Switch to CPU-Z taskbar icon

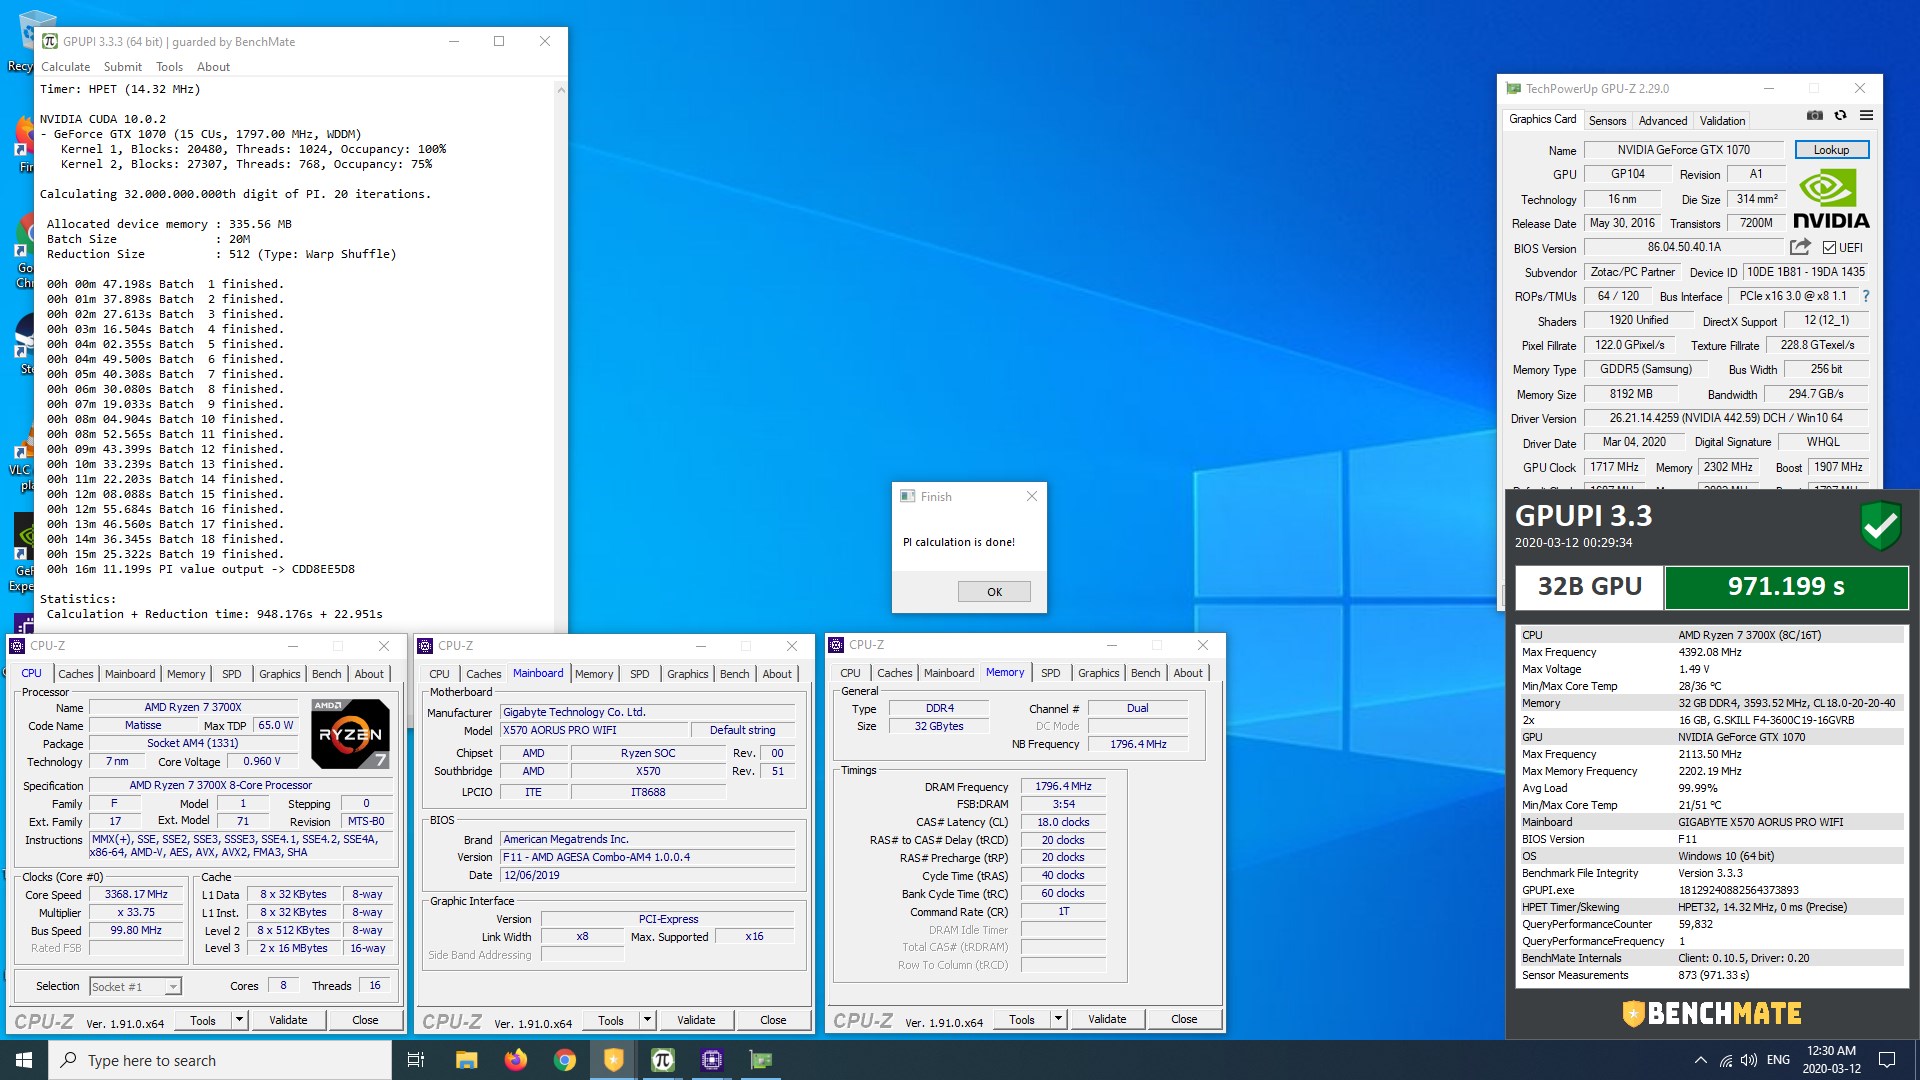click(711, 1060)
